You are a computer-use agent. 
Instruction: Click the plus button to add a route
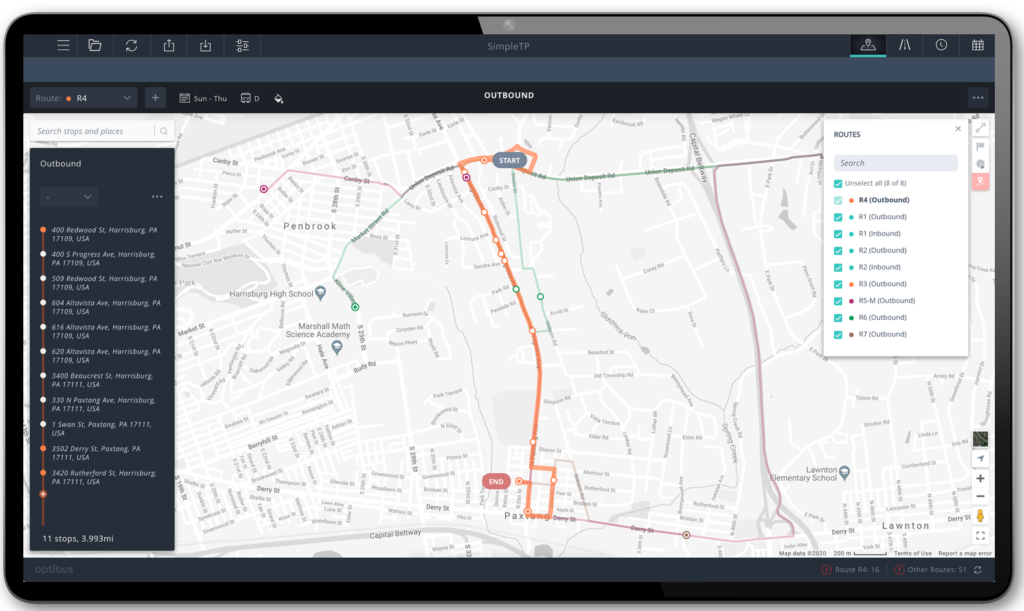[x=155, y=97]
